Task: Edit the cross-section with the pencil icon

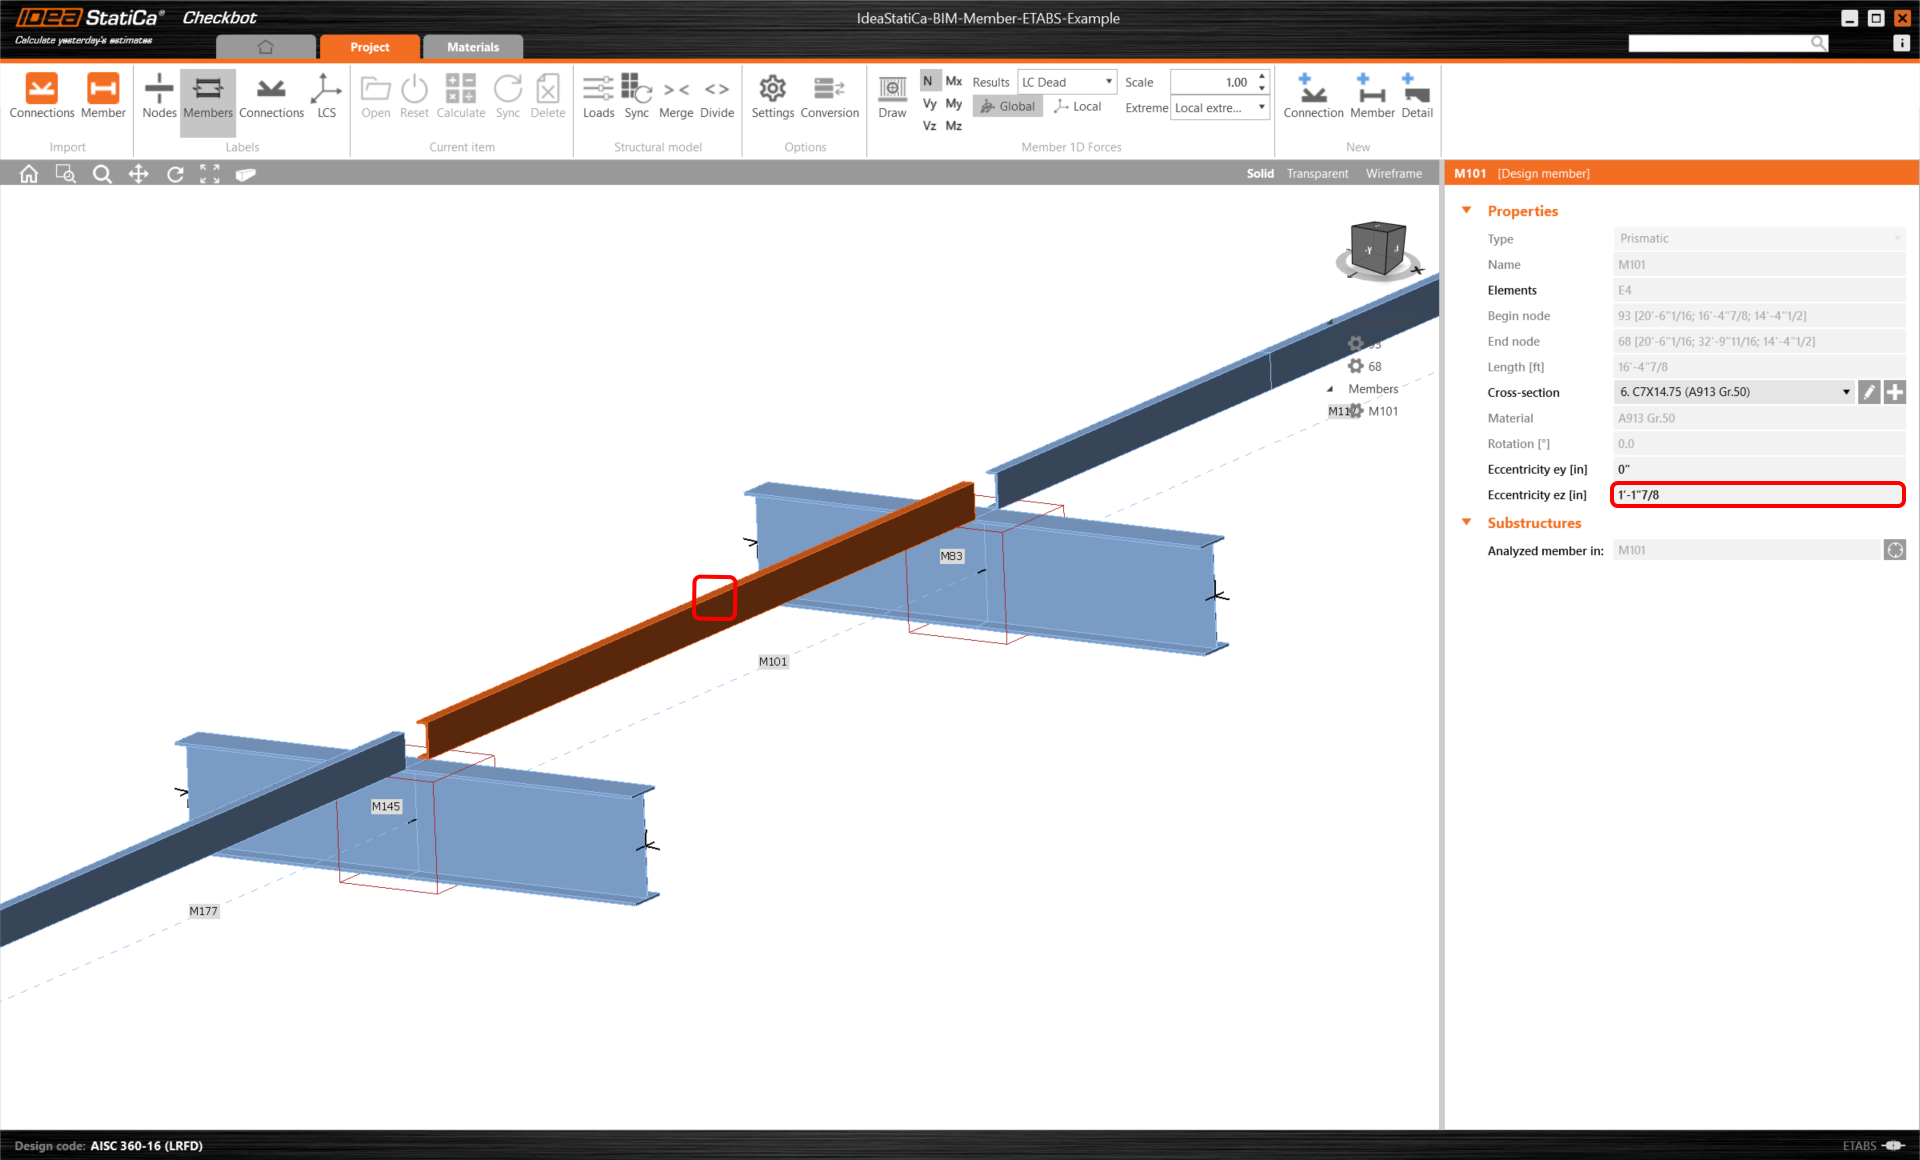Action: point(1868,392)
